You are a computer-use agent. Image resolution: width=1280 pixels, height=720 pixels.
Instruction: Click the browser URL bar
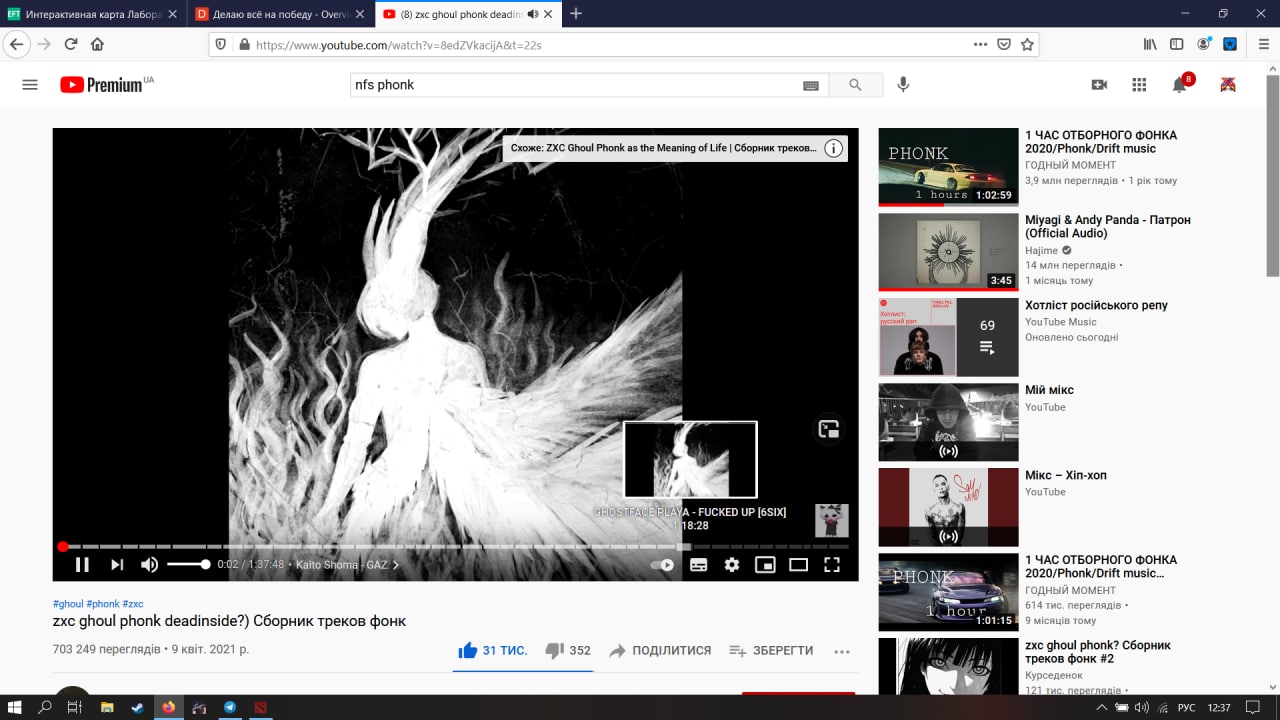(610, 44)
